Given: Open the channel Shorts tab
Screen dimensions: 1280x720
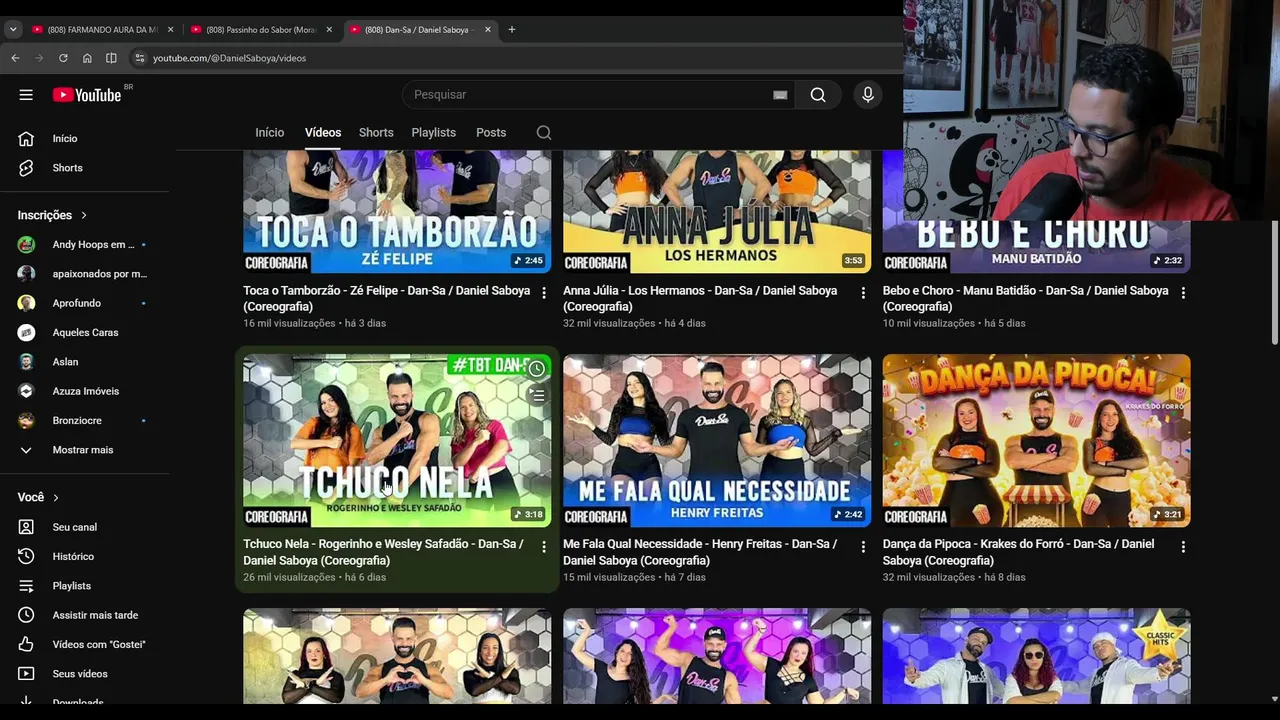Looking at the screenshot, I should click(376, 133).
